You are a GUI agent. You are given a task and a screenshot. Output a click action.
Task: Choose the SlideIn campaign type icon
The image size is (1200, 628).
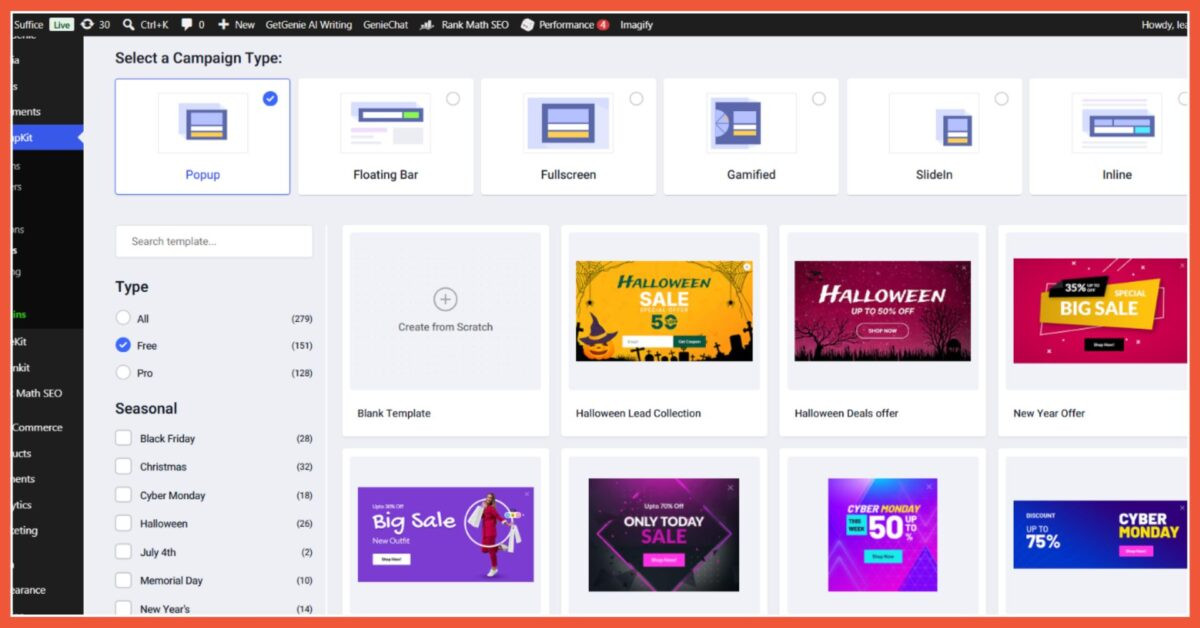pyautogui.click(x=934, y=122)
